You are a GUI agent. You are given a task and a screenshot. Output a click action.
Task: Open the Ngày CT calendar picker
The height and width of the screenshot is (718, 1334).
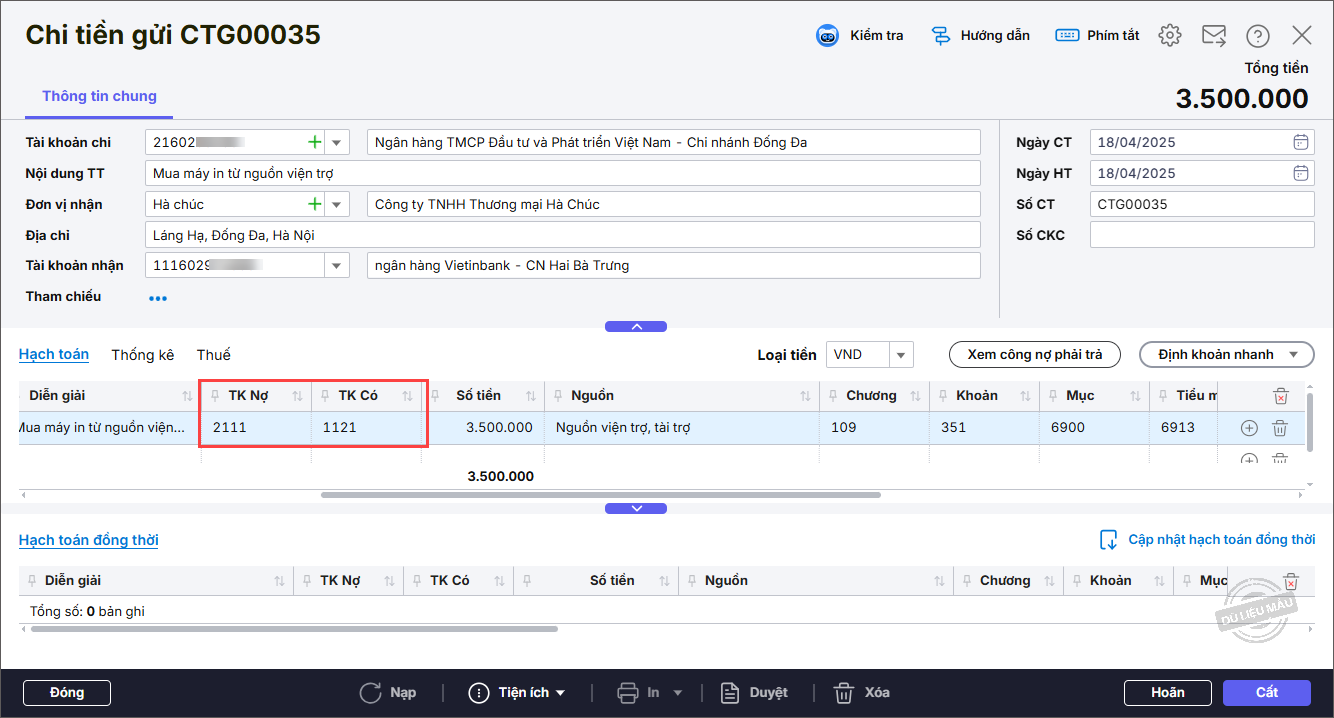click(x=1300, y=142)
